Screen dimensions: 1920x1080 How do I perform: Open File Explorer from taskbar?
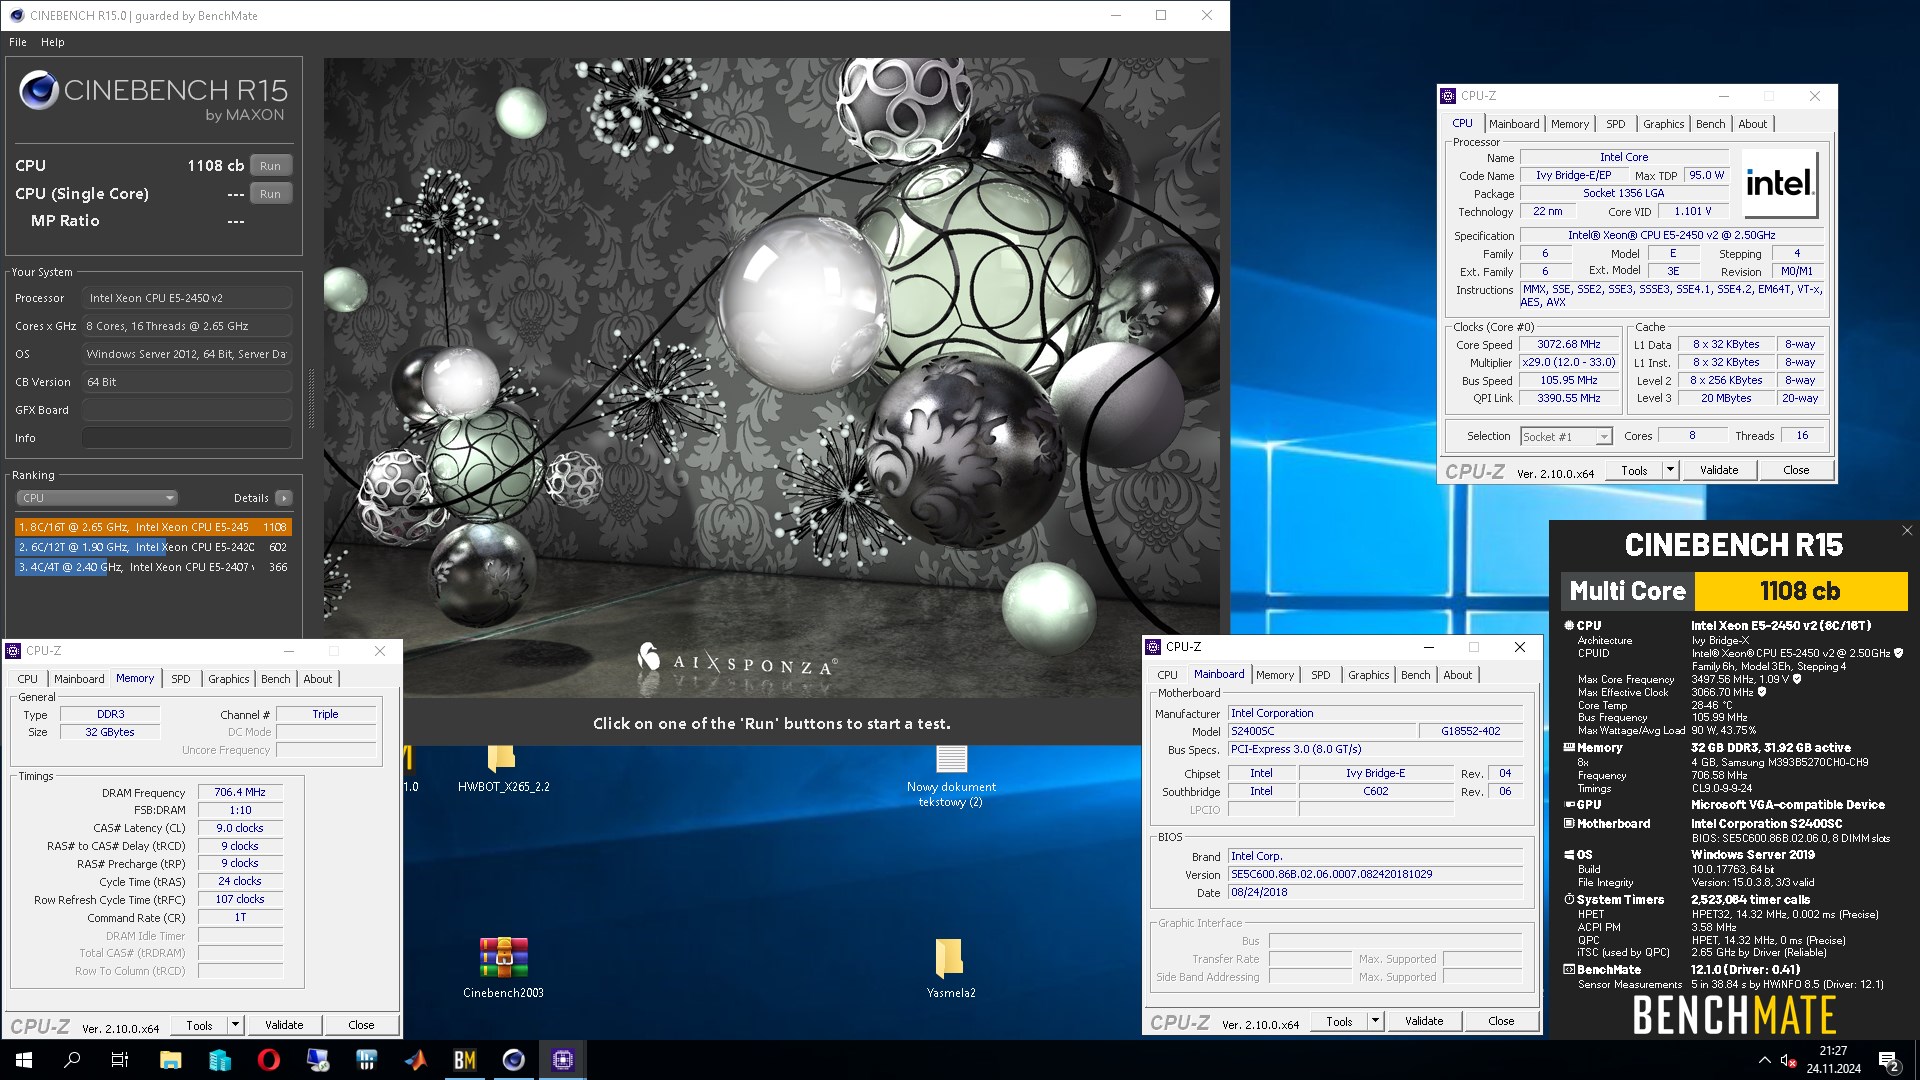click(x=170, y=1060)
